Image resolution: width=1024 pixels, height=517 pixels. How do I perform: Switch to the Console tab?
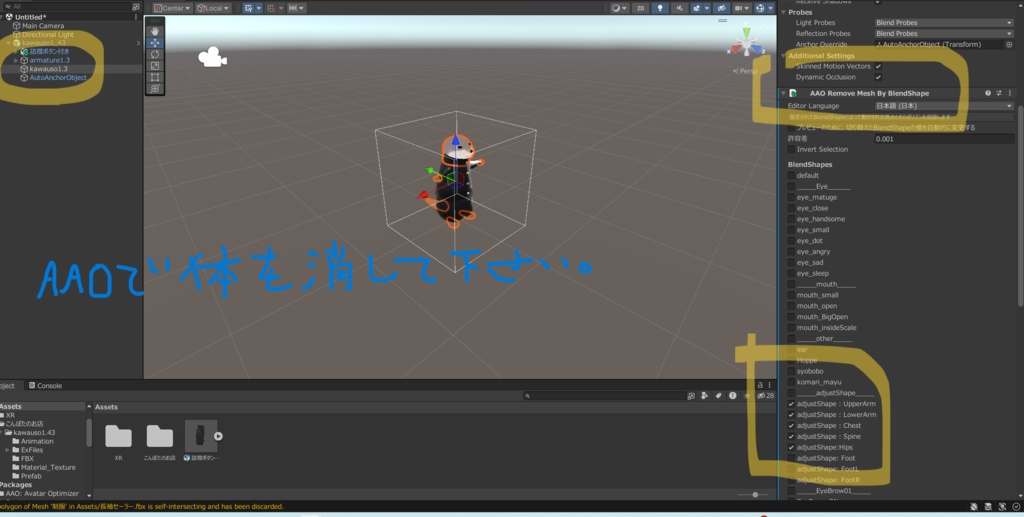(x=46, y=386)
